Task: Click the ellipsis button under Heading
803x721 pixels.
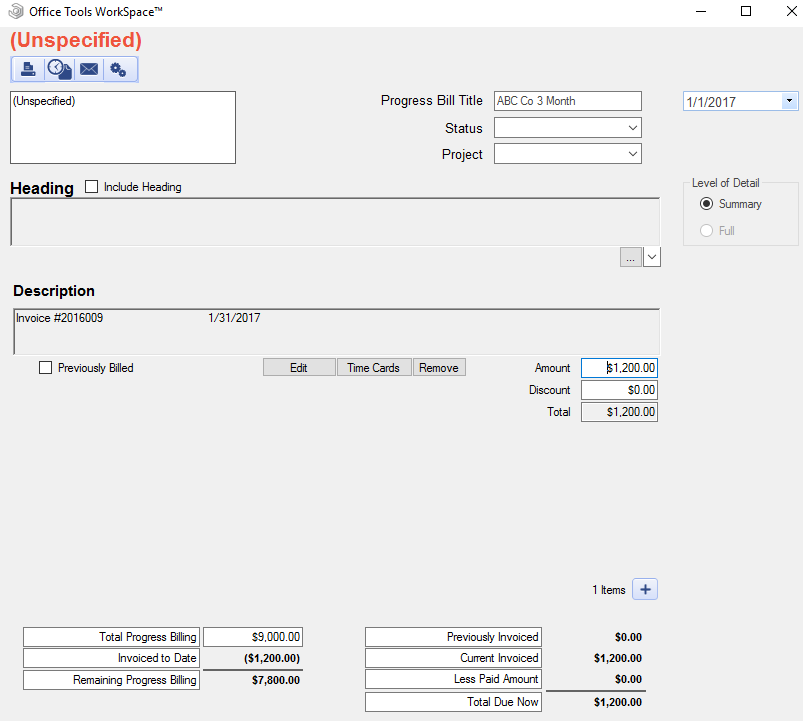Action: (x=630, y=257)
